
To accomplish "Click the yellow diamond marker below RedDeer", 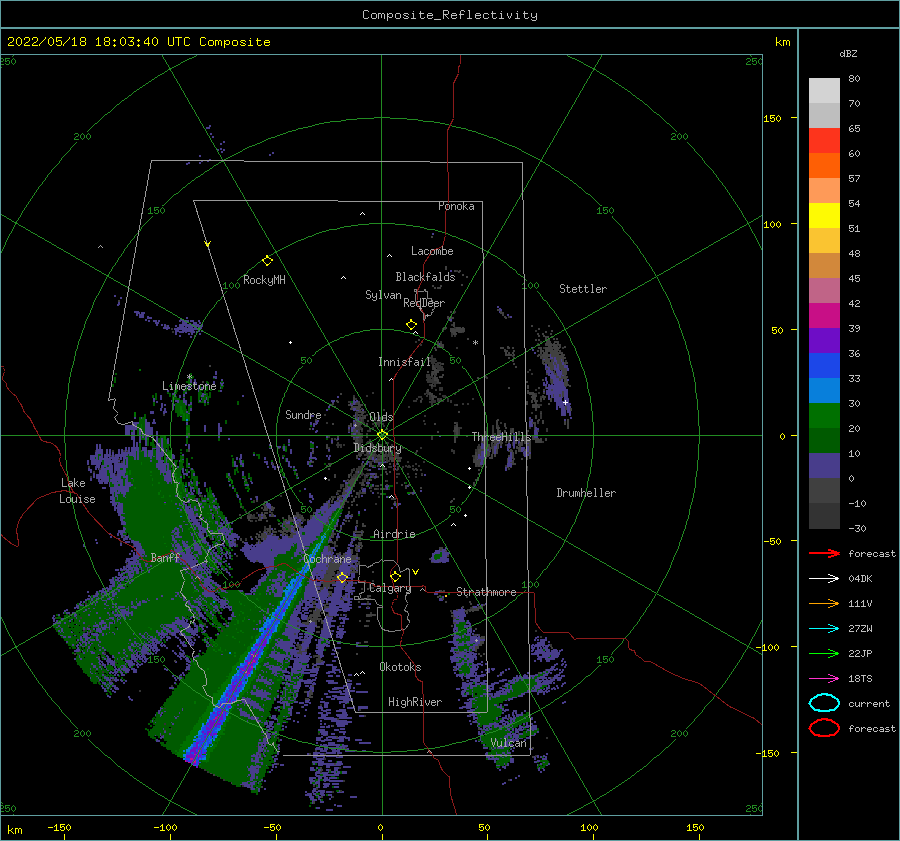I will pyautogui.click(x=412, y=325).
